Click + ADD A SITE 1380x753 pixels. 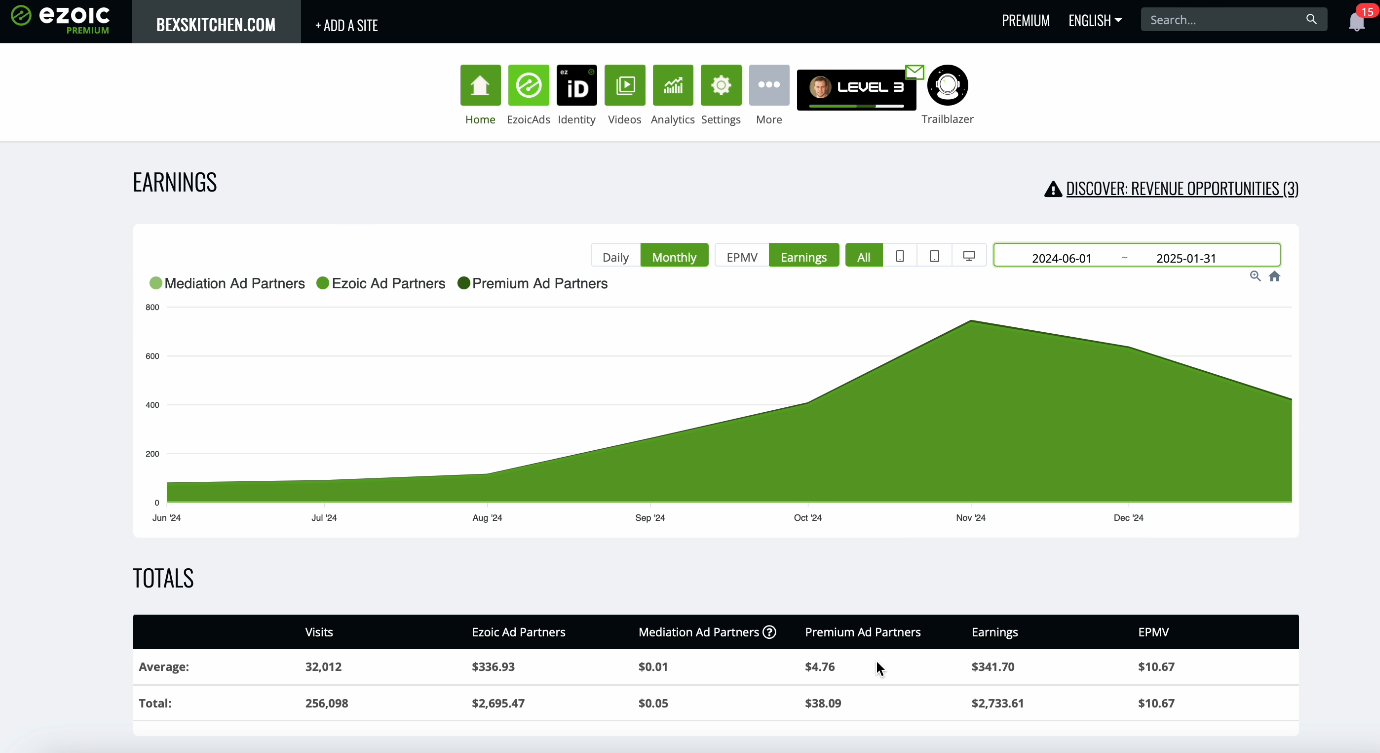point(346,25)
